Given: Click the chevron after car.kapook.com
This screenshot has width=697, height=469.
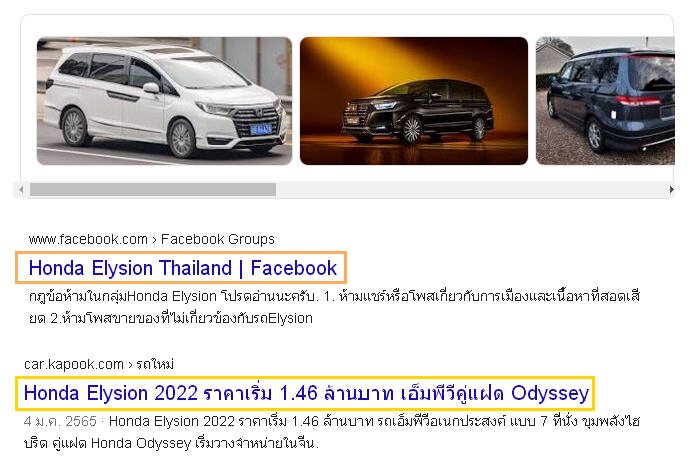Looking at the screenshot, I should coord(130,365).
